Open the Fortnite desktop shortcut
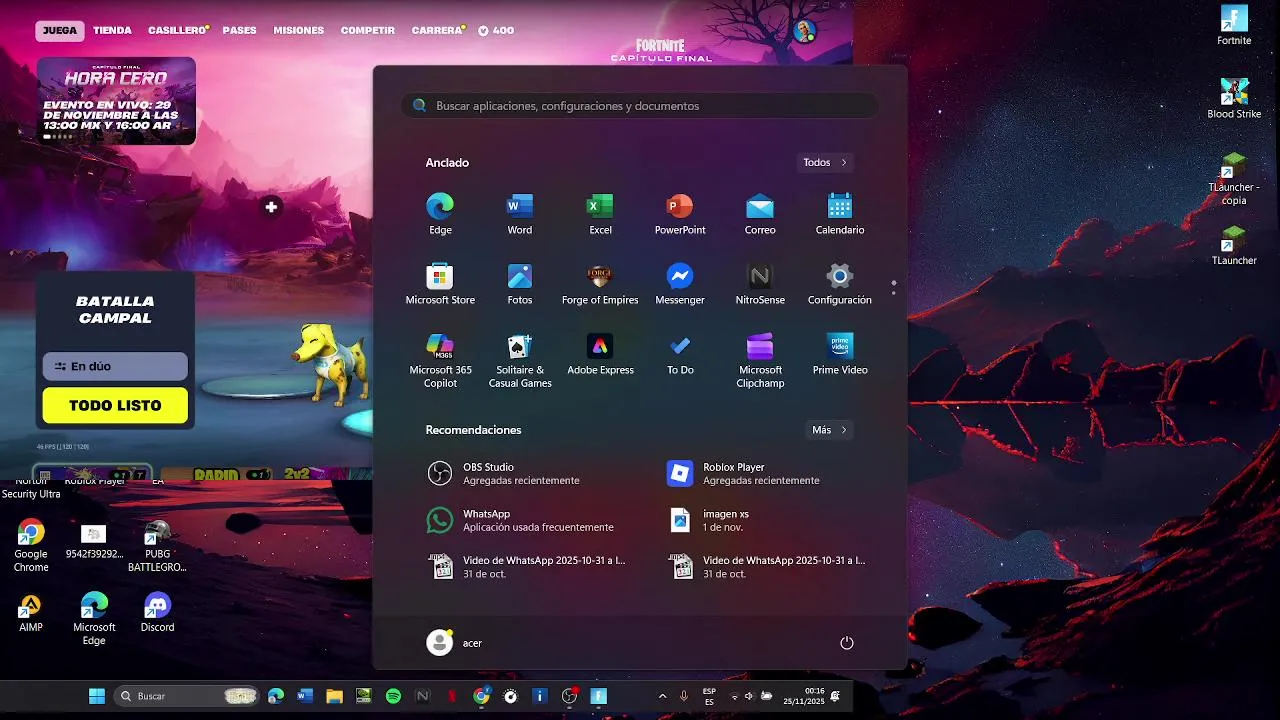The height and width of the screenshot is (720, 1280). 1234,26
